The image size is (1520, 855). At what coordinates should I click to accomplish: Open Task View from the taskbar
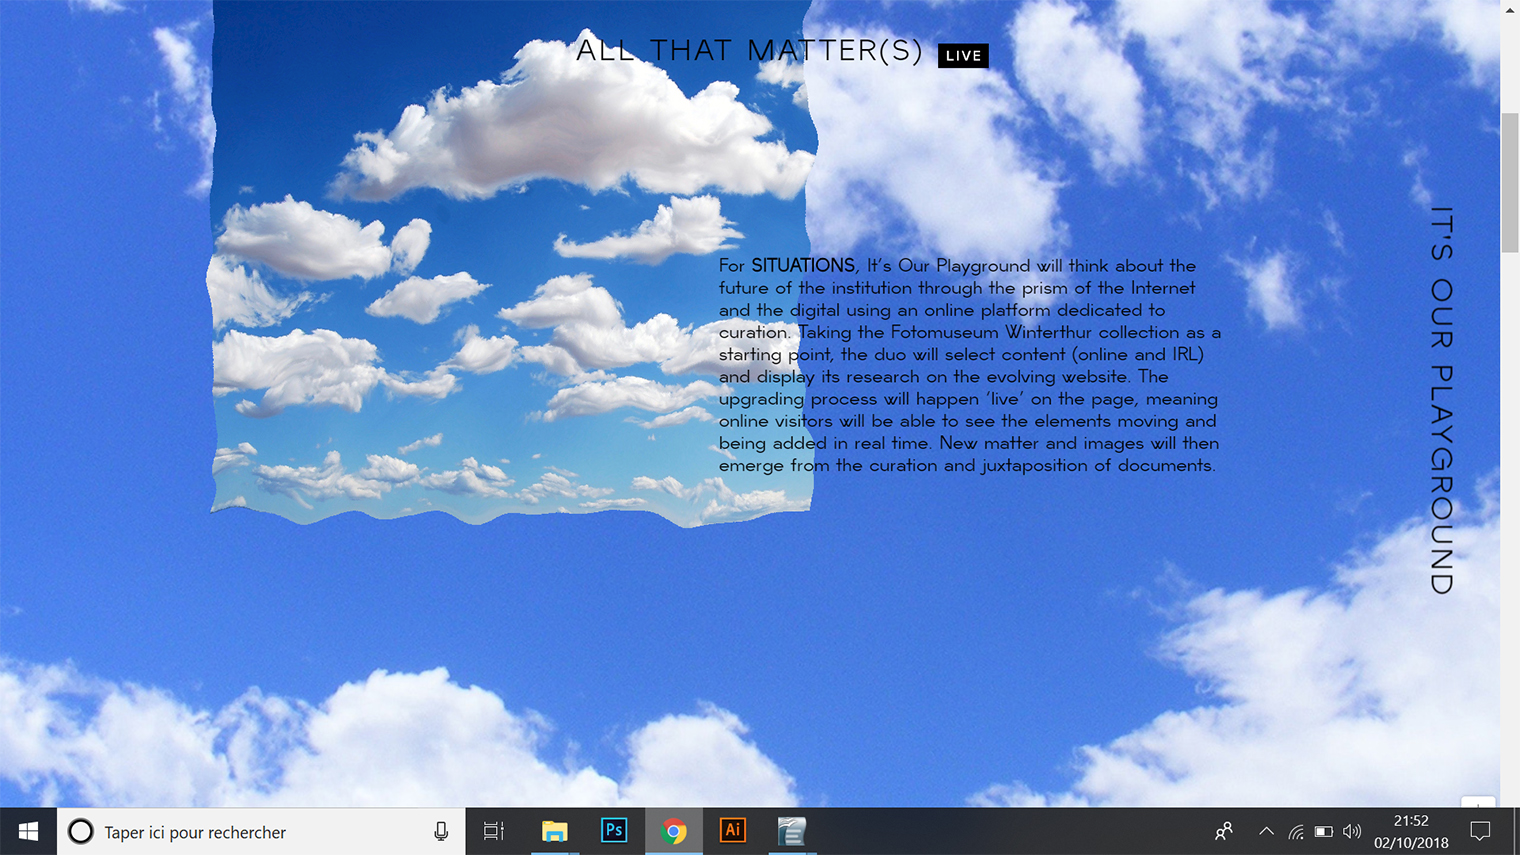494,832
